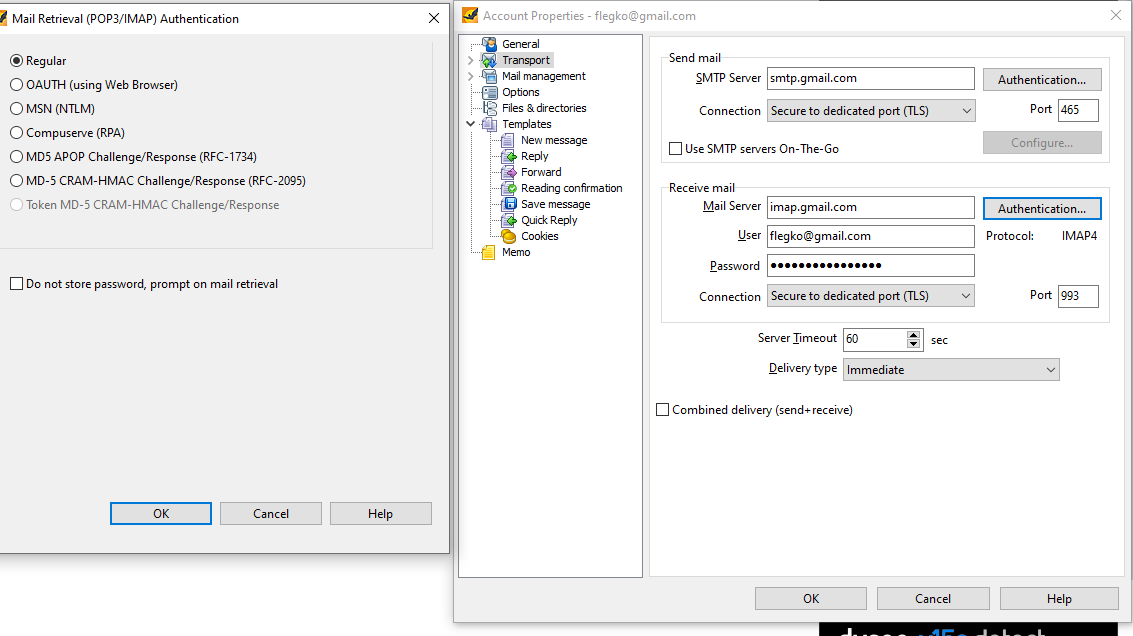1133x636 pixels.
Task: Click The Bat! icon in Account Properties title bar
Action: click(470, 15)
